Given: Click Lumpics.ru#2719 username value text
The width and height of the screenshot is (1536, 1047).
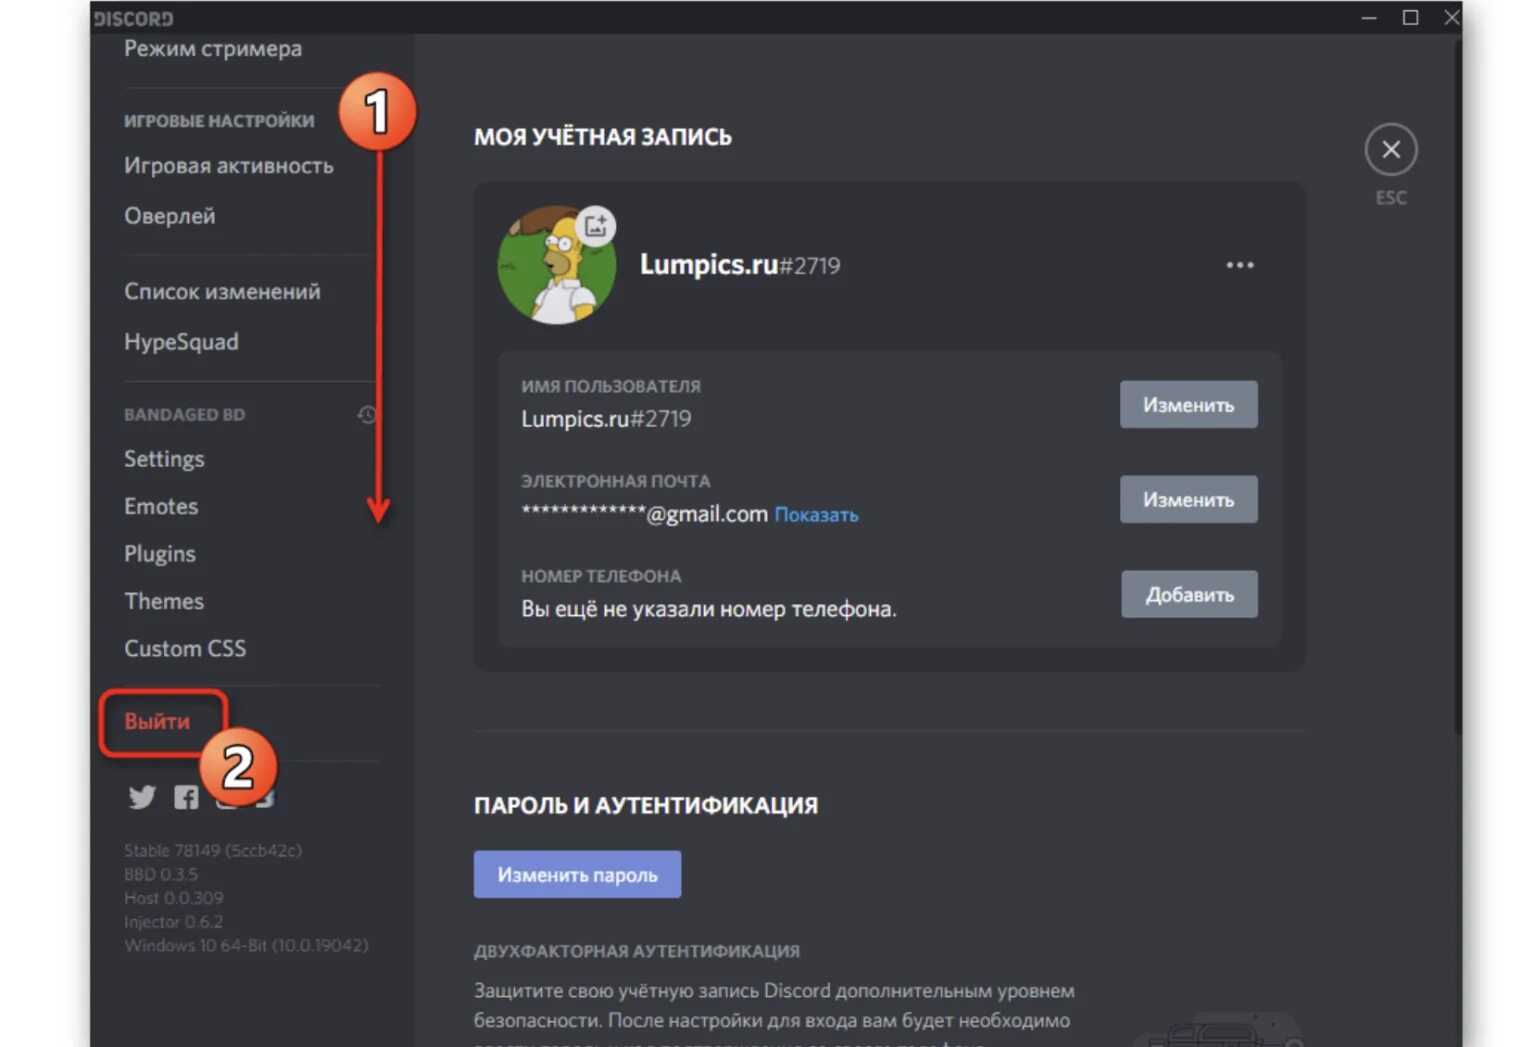Looking at the screenshot, I should [606, 419].
